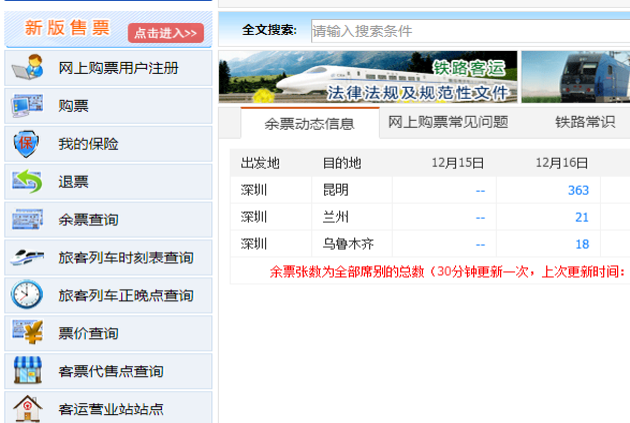Image resolution: width=630 pixels, height=423 pixels.
Task: Click the 12月16日 column header
Action: (562, 163)
